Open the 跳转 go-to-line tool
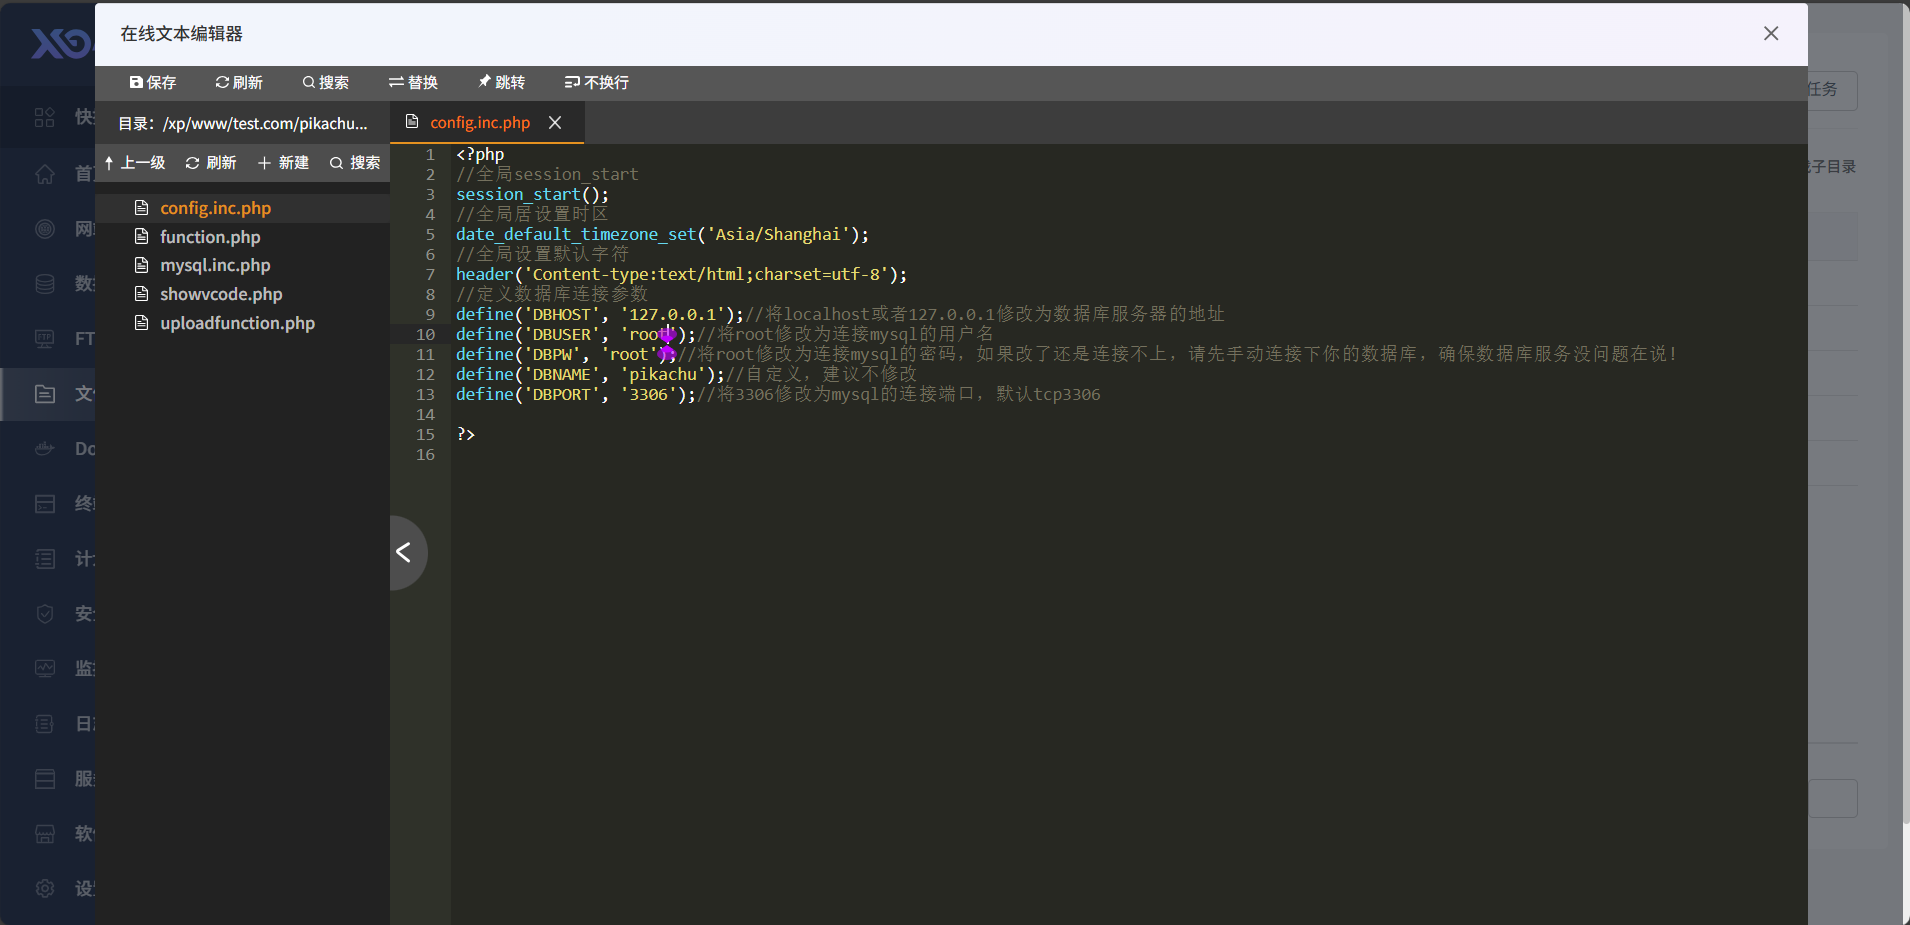This screenshot has height=925, width=1910. point(501,82)
